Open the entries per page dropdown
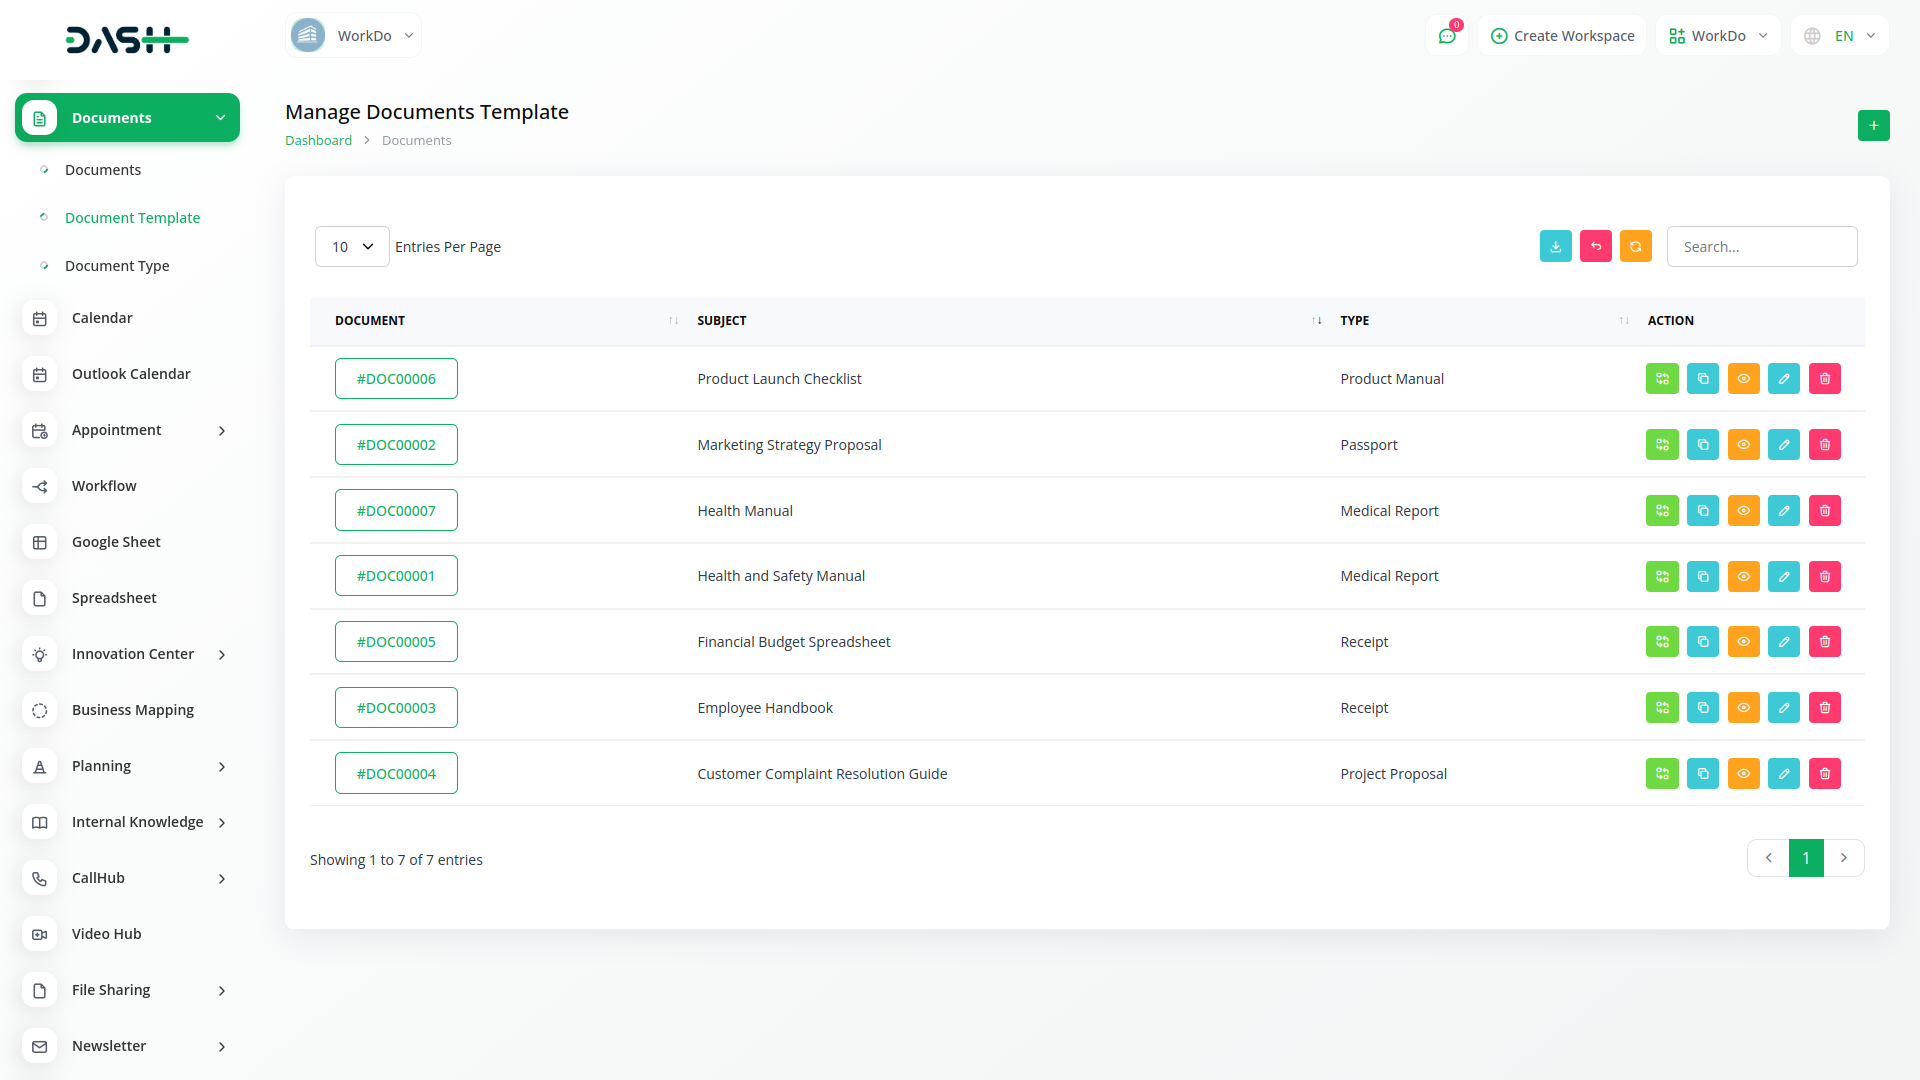The height and width of the screenshot is (1080, 1920). pyautogui.click(x=352, y=247)
